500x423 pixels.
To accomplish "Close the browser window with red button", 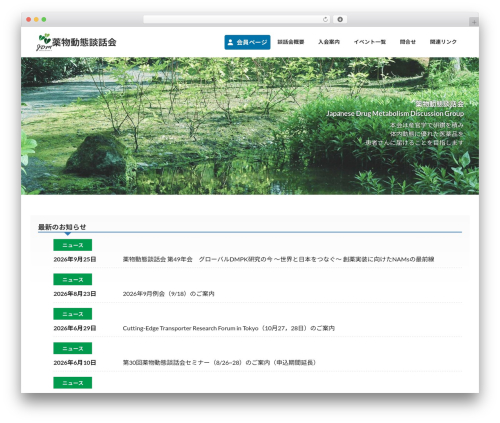I will pos(29,19).
